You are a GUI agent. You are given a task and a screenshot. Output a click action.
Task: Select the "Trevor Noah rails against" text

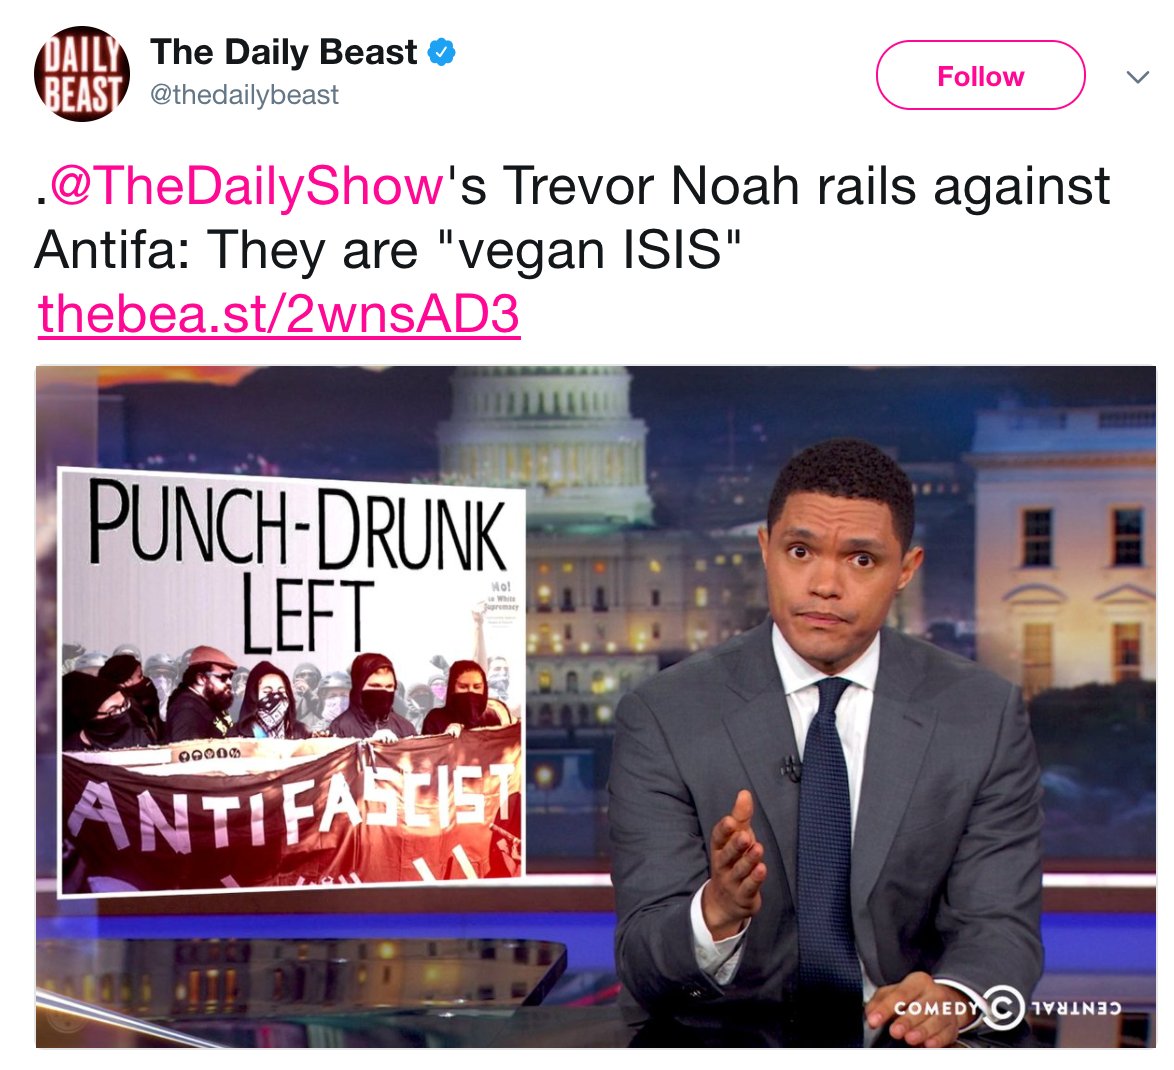pyautogui.click(x=806, y=186)
